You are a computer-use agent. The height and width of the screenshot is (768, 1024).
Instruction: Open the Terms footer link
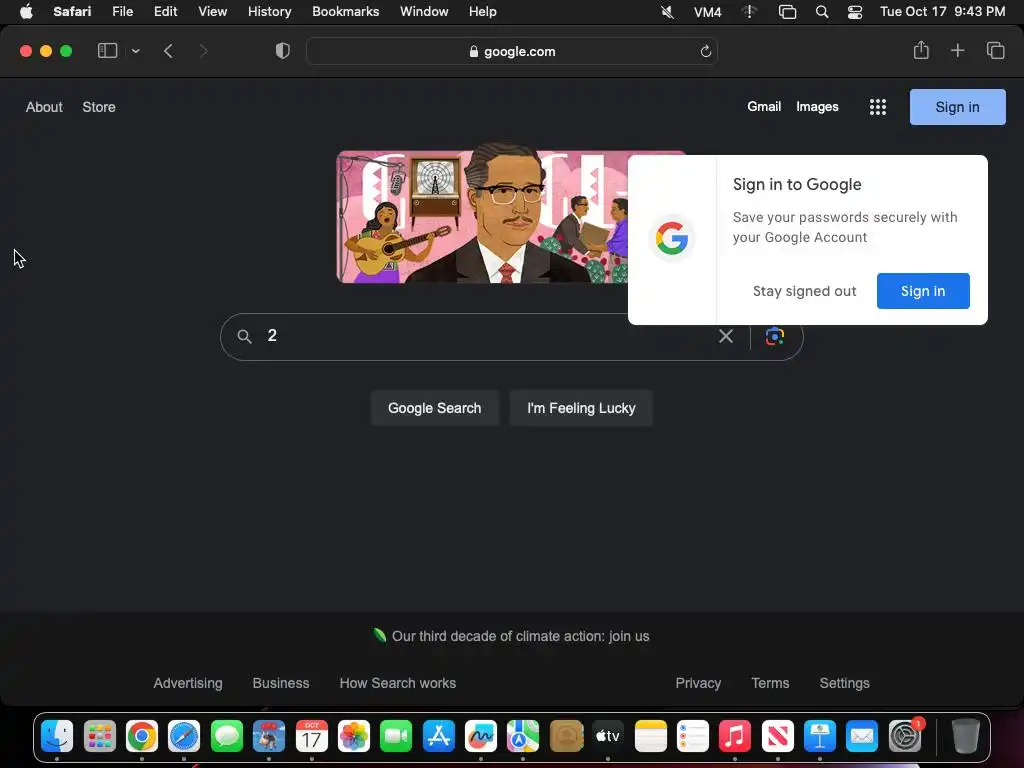(770, 683)
